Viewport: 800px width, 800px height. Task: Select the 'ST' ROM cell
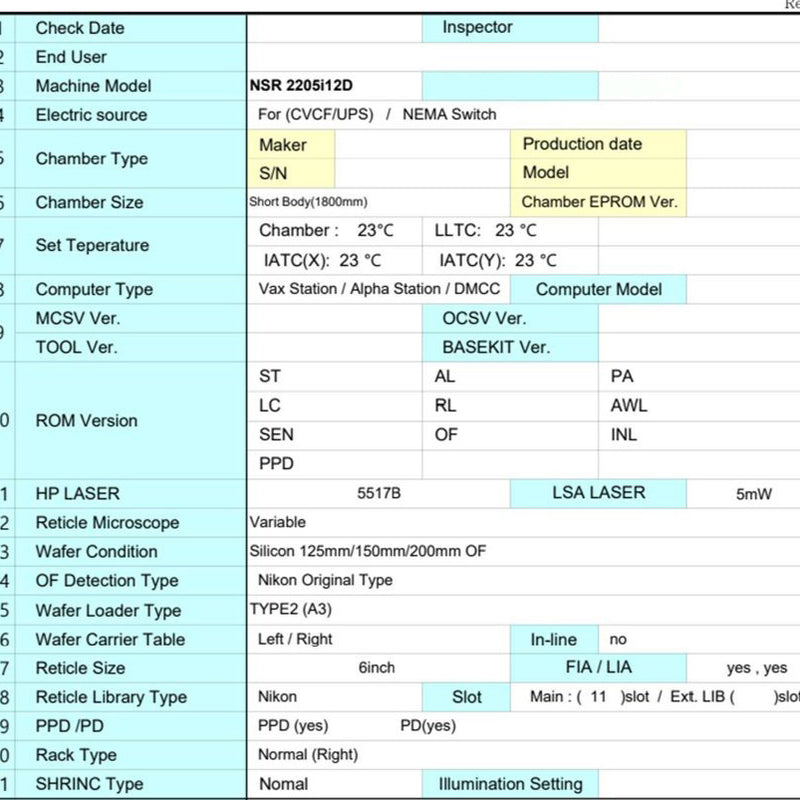click(x=335, y=377)
